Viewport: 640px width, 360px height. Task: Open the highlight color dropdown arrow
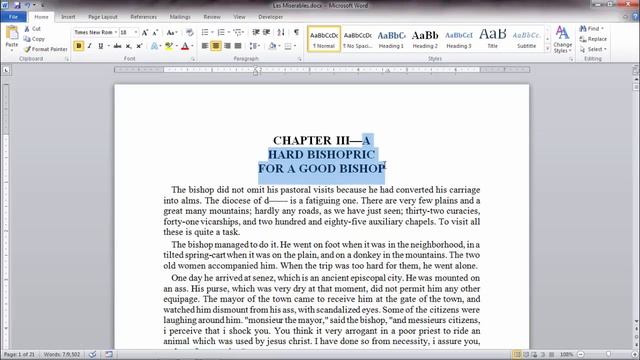click(x=177, y=46)
